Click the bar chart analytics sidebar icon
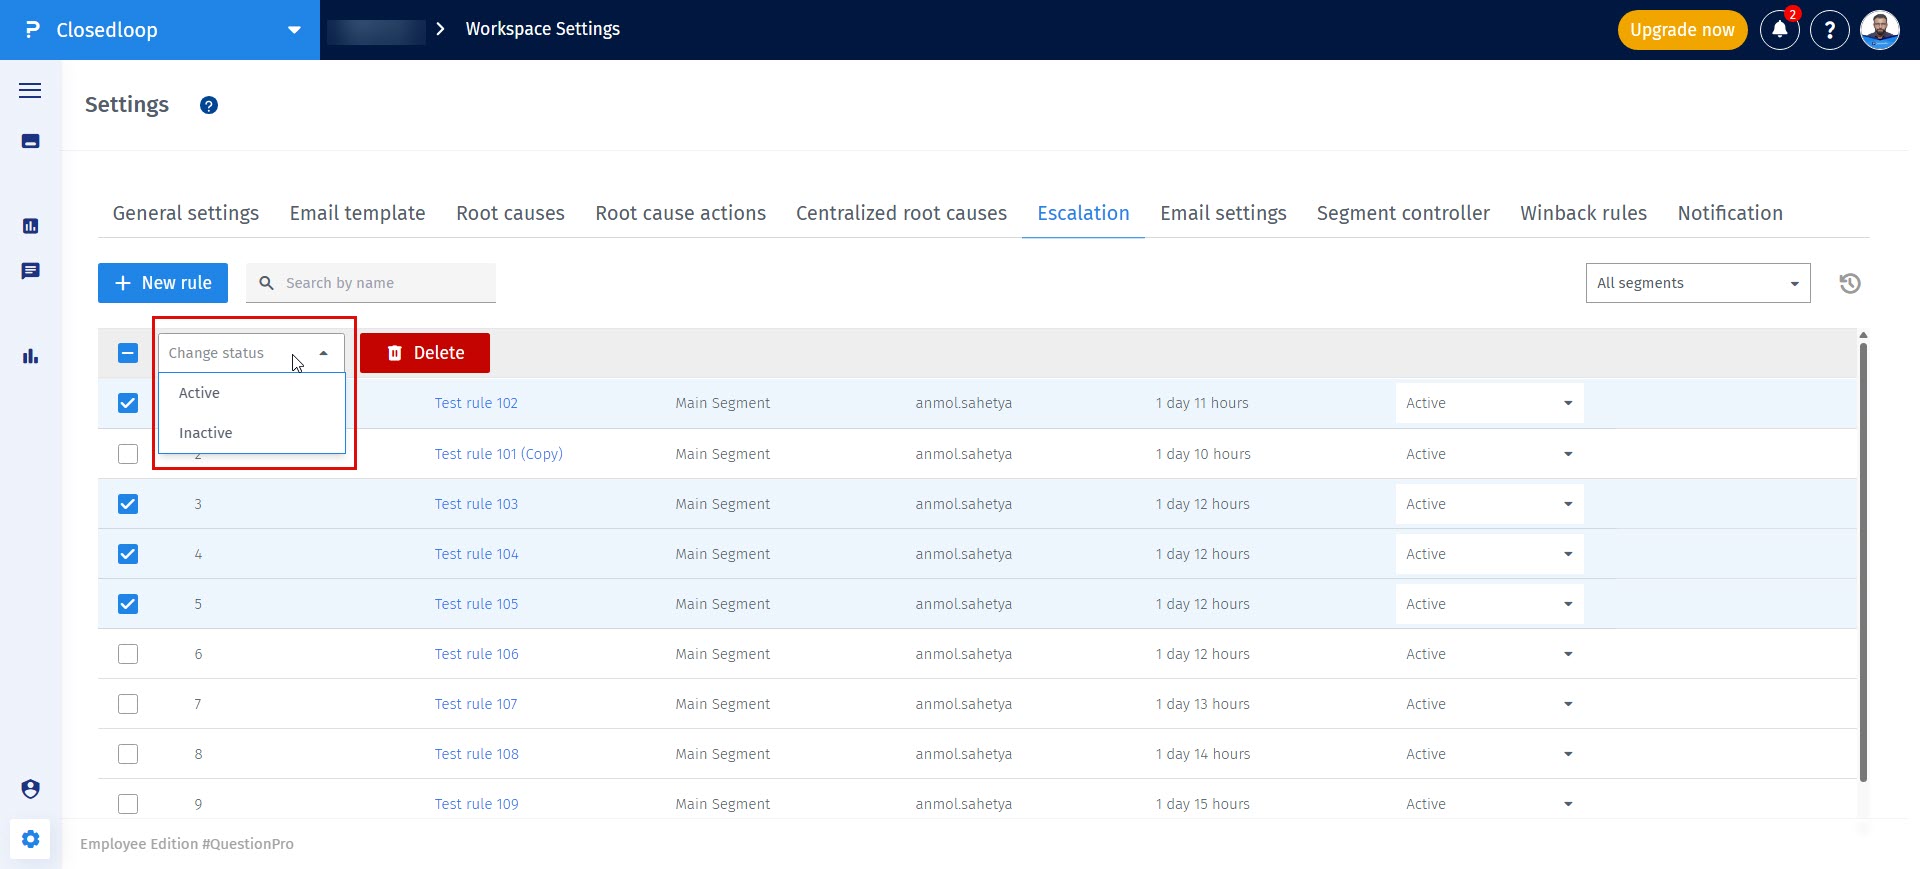The image size is (1920, 869). click(30, 356)
